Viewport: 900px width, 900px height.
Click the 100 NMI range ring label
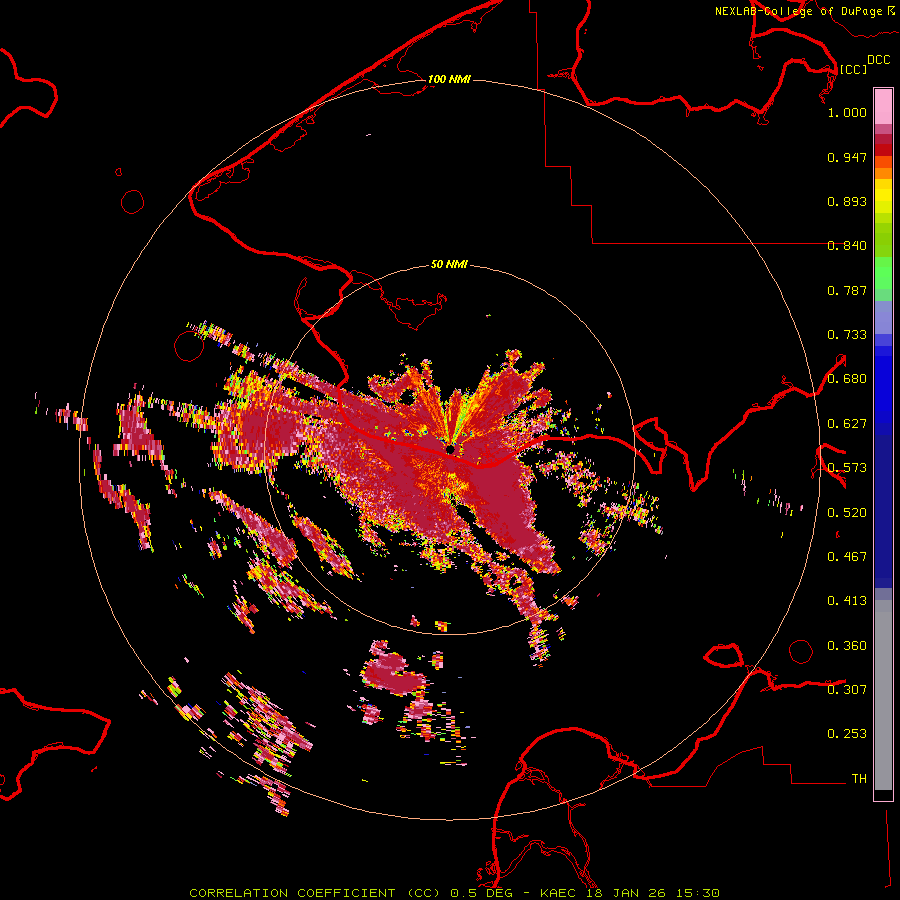click(449, 79)
